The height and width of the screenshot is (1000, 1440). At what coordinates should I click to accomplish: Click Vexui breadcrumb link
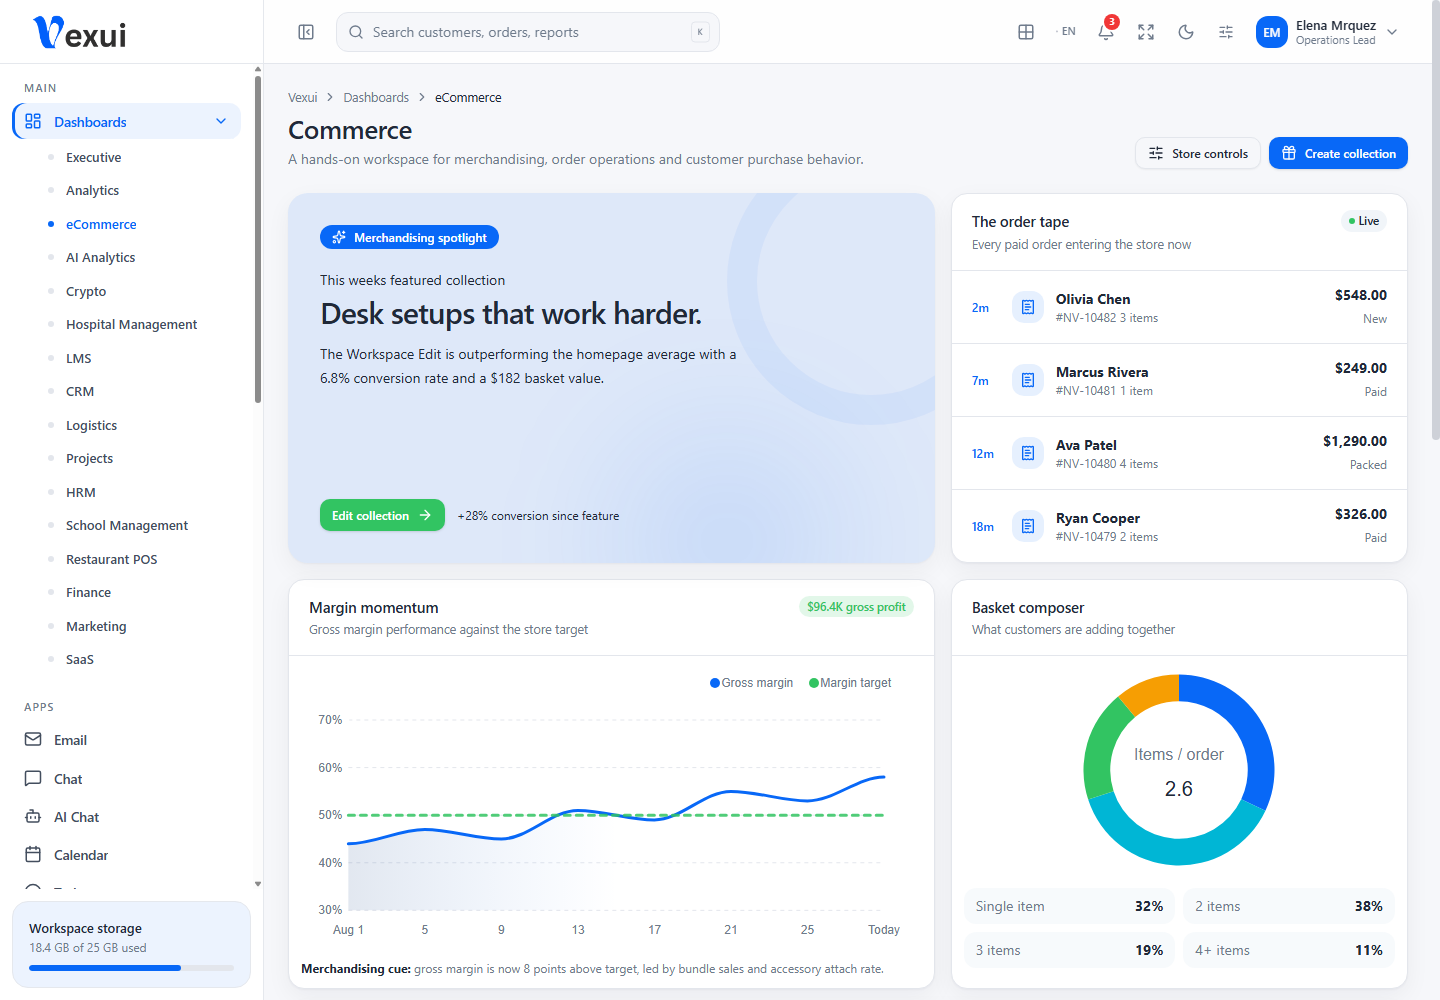click(x=302, y=97)
